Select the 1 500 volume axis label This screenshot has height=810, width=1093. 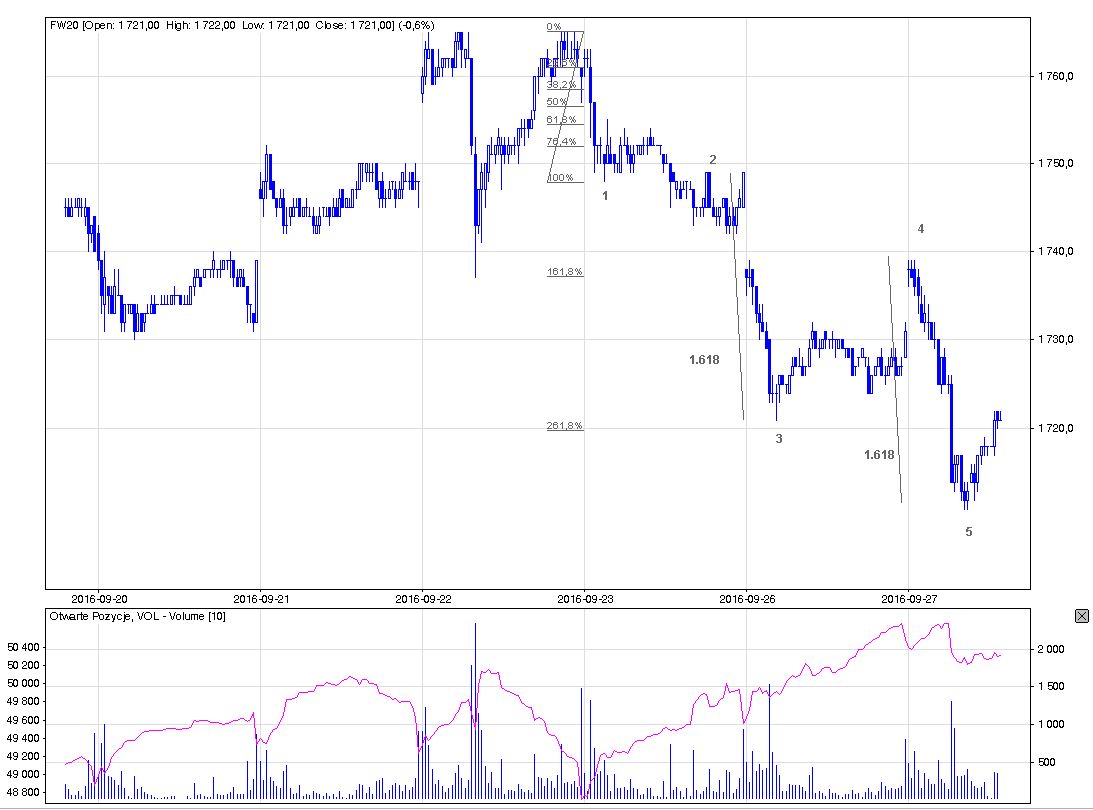coord(1051,686)
